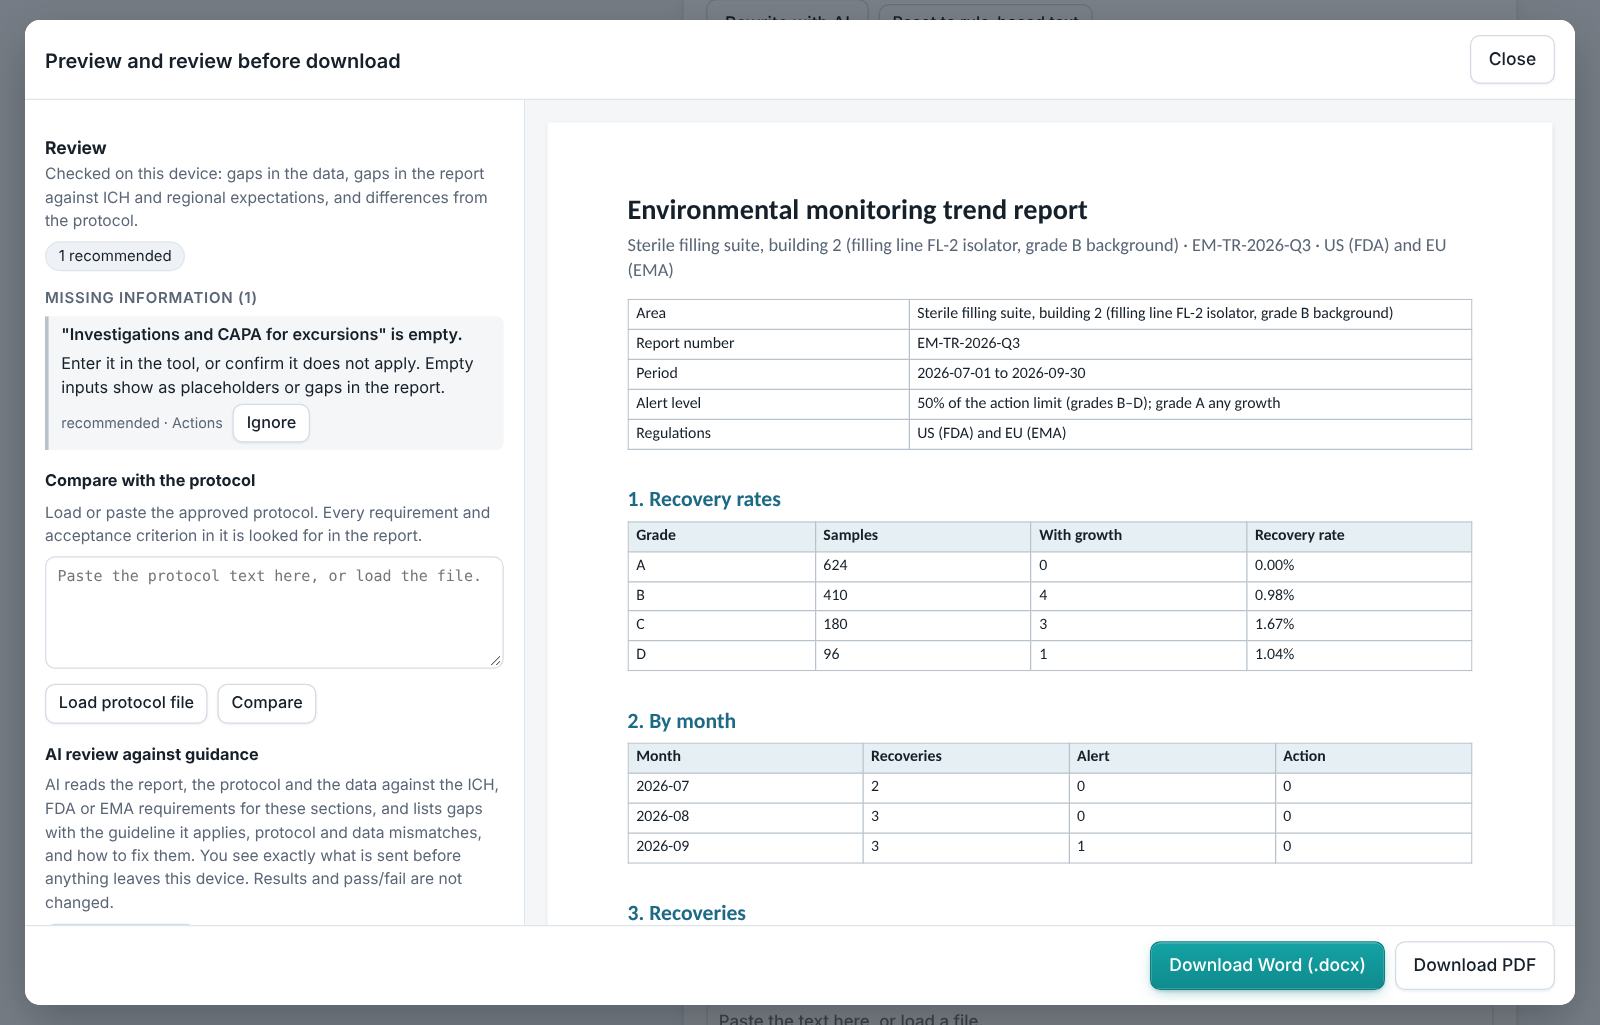1600x1025 pixels.
Task: Click the "2. By month" section heading
Action: coord(681,721)
